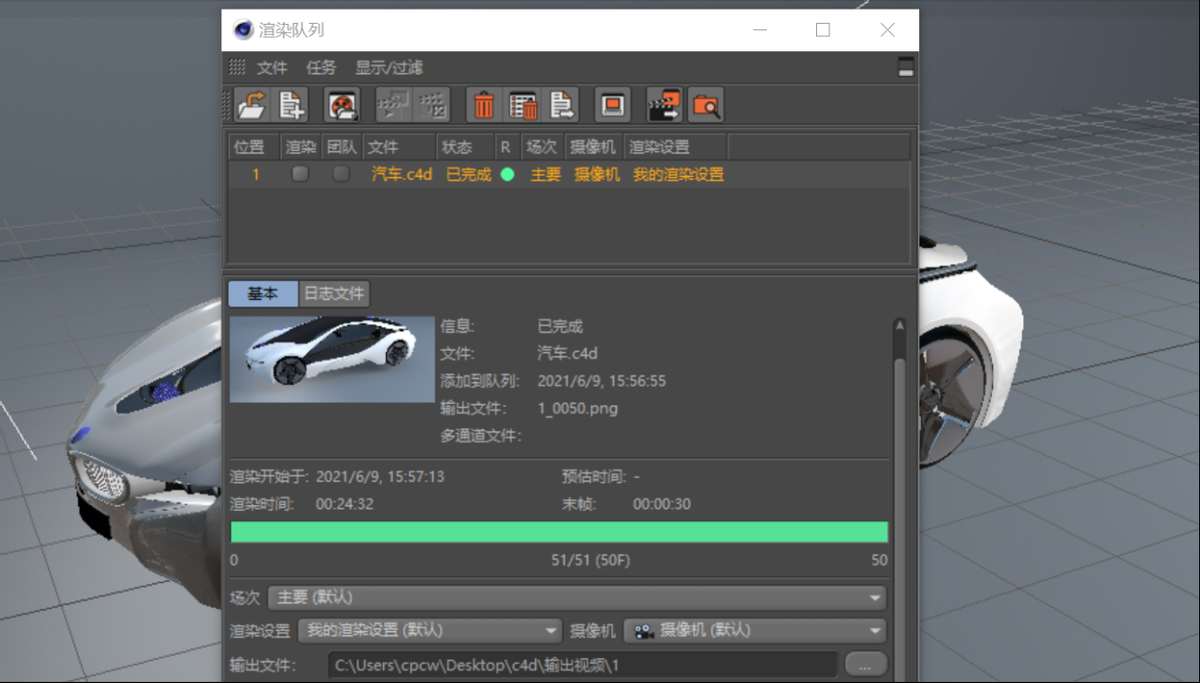The height and width of the screenshot is (683, 1200).
Task: Click the browse (...) output file button
Action: 865,664
